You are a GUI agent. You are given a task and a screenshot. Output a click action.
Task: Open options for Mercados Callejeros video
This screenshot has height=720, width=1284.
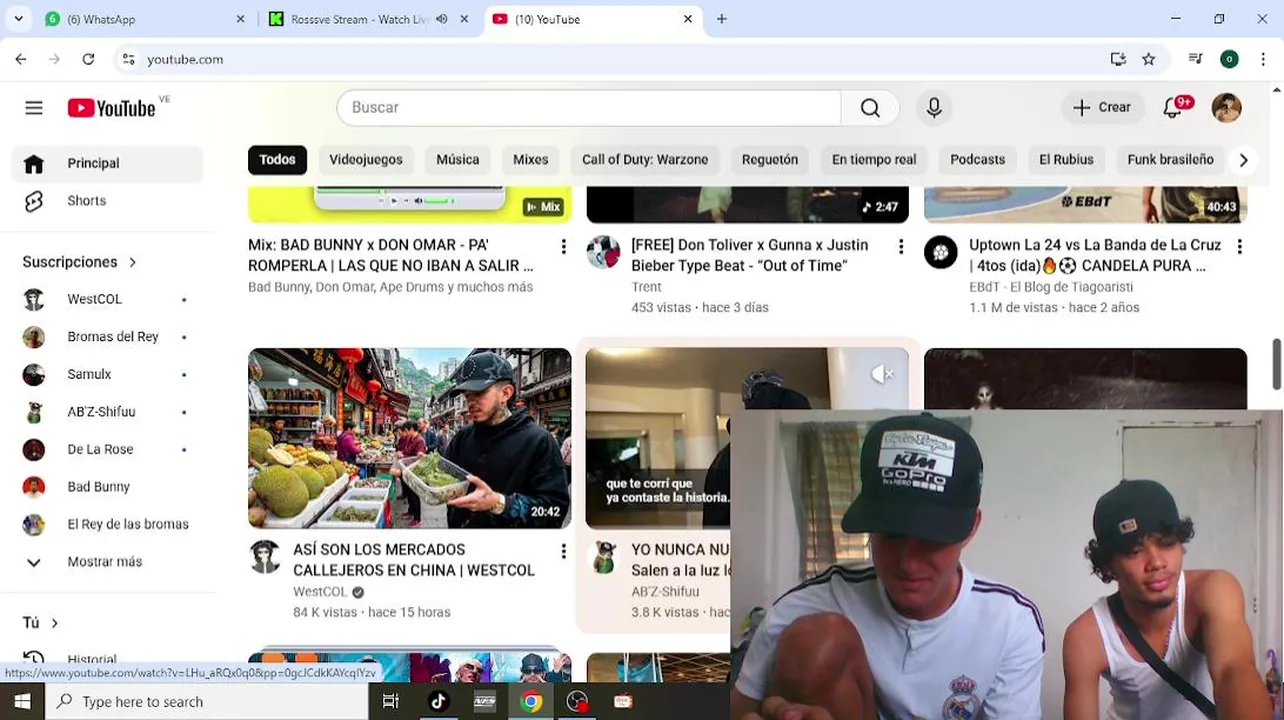563,551
